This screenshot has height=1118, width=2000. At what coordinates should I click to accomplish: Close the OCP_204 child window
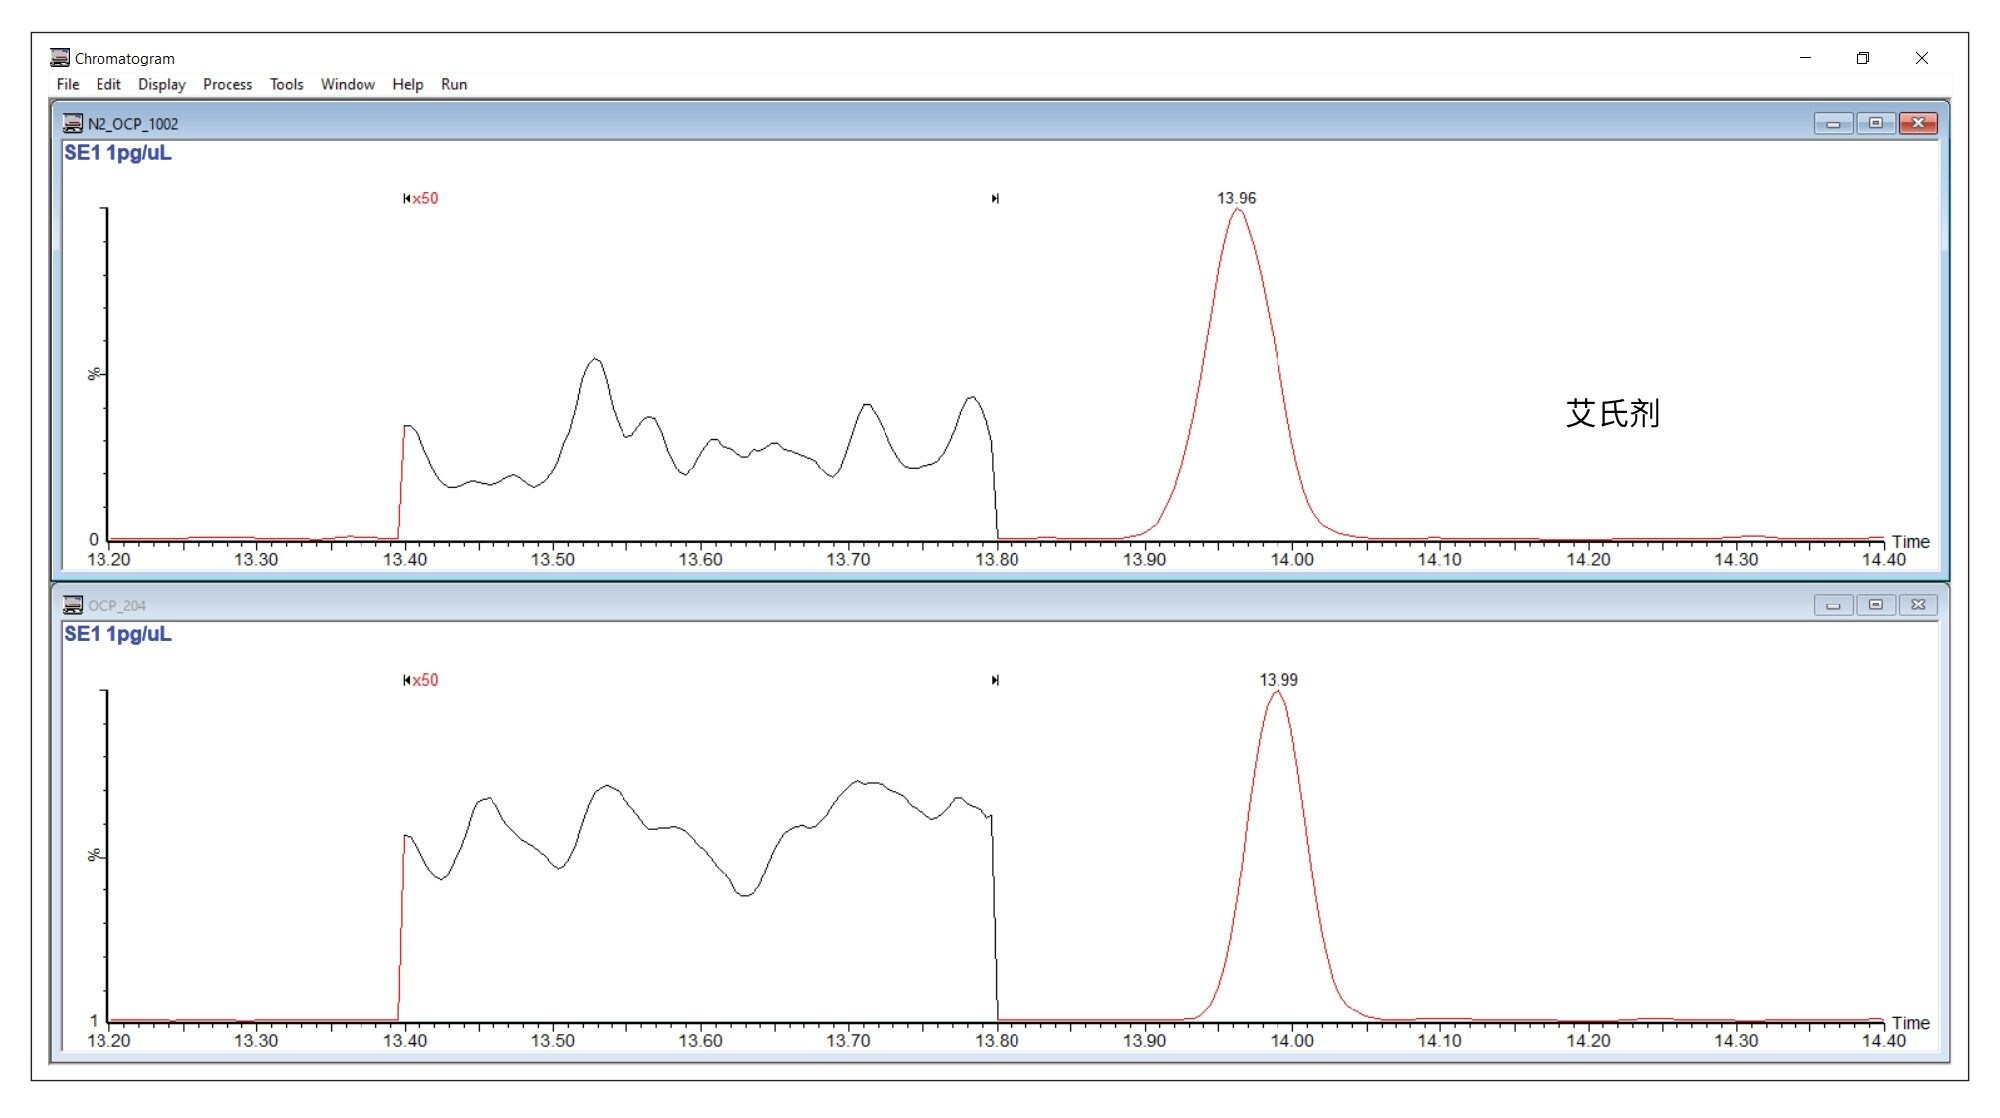click(1918, 605)
